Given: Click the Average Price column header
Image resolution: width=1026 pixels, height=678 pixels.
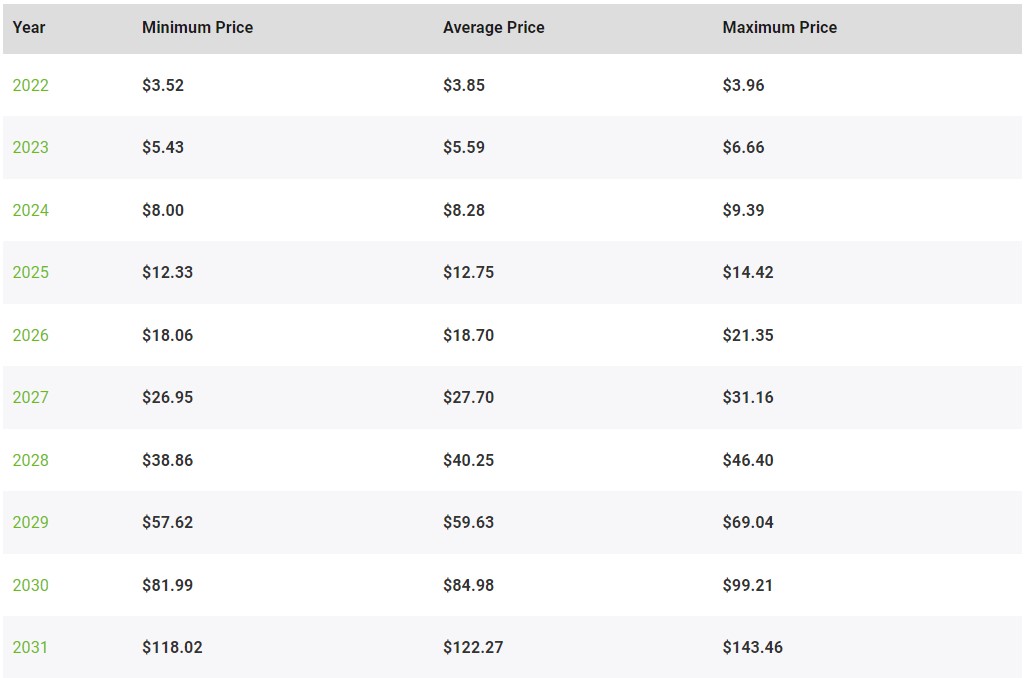Looking at the screenshot, I should 493,27.
